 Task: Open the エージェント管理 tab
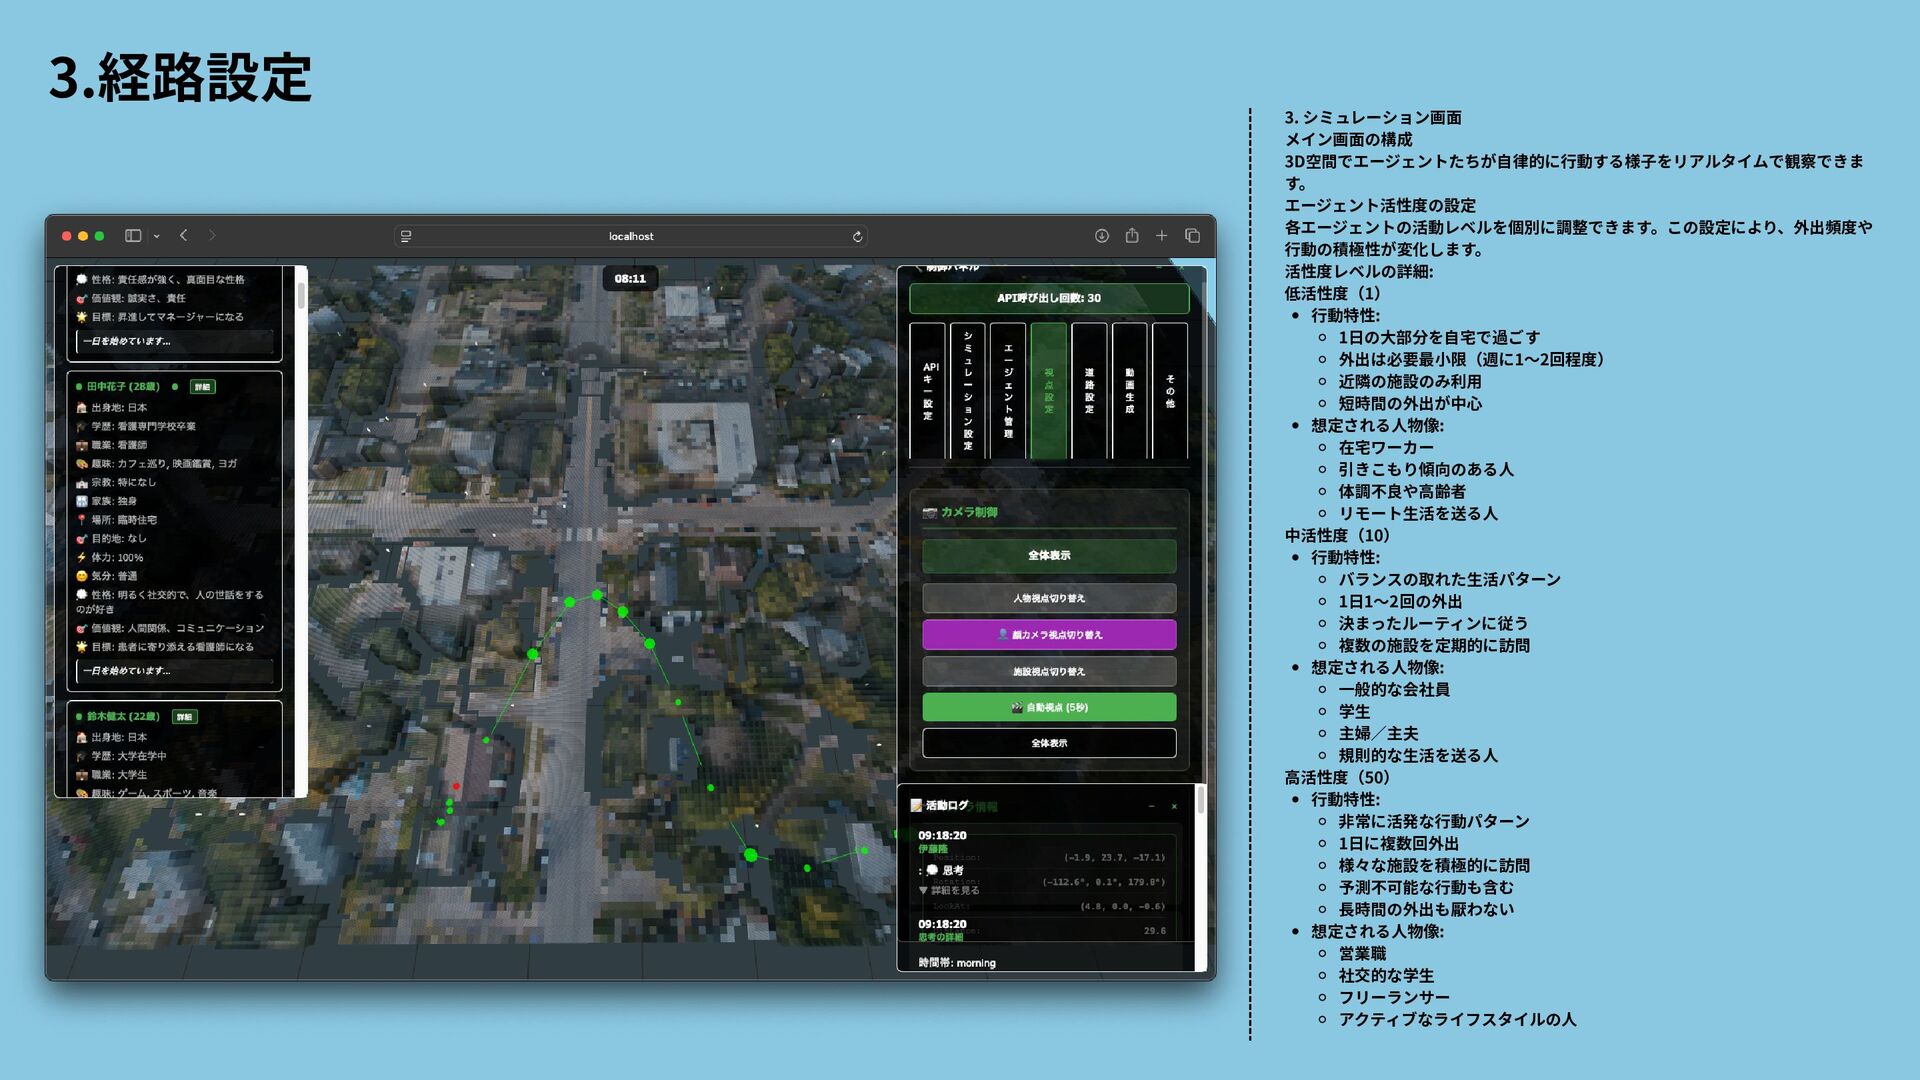[1008, 390]
